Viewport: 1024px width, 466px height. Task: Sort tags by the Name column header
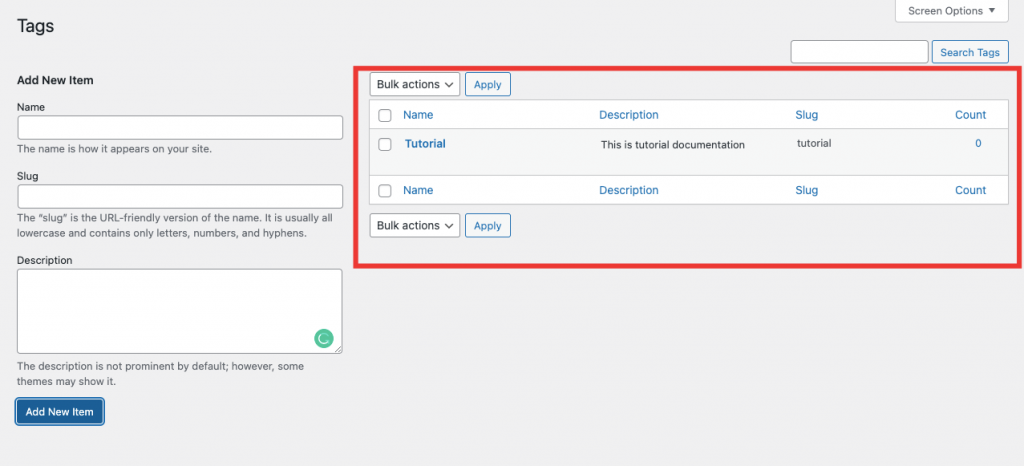[418, 115]
